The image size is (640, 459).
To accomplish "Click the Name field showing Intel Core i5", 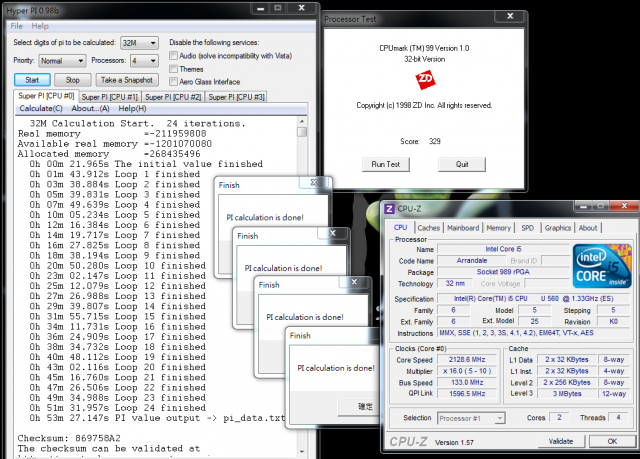I will click(x=503, y=249).
